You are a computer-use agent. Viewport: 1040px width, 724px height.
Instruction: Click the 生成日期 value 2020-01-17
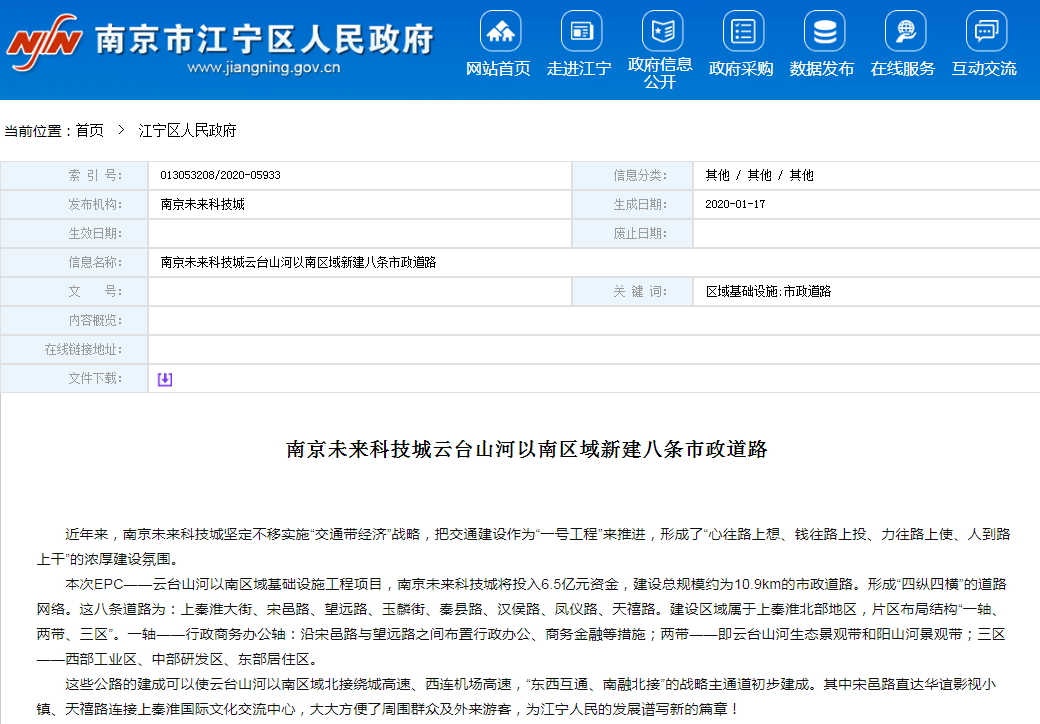pyautogui.click(x=735, y=204)
